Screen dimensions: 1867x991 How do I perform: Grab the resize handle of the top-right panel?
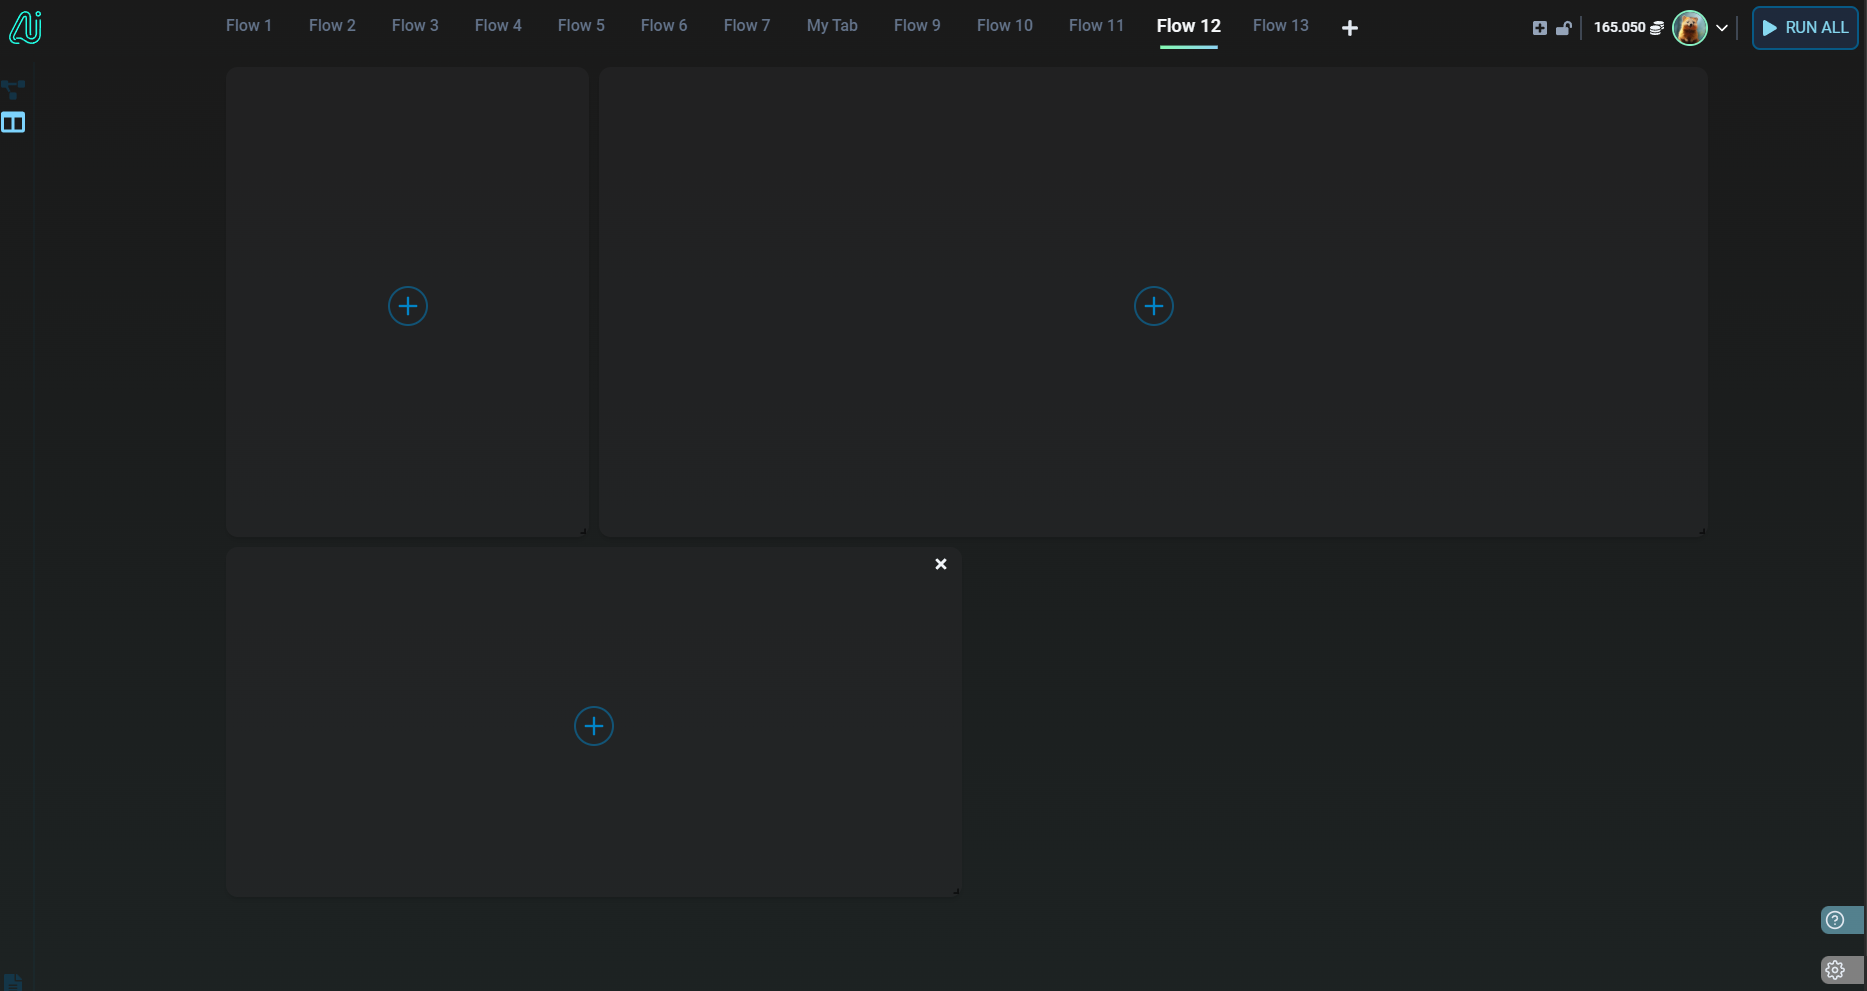[x=1702, y=531]
